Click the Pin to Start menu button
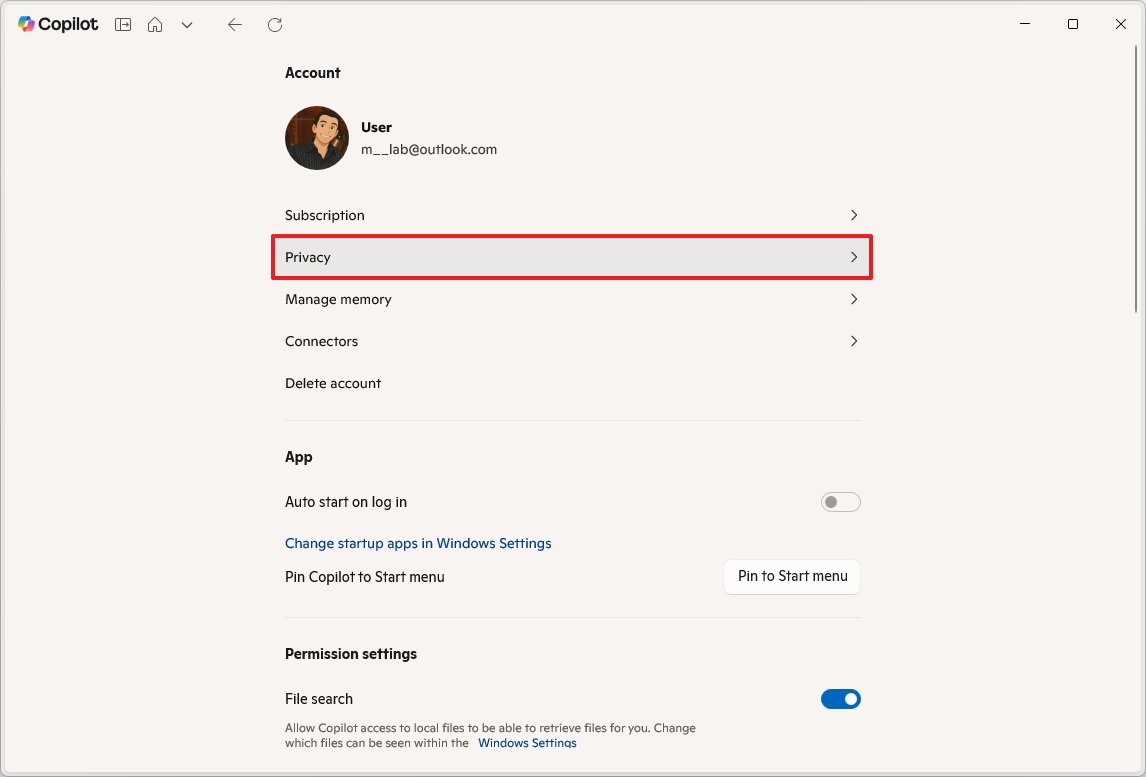Image resolution: width=1146 pixels, height=777 pixels. 791,577
